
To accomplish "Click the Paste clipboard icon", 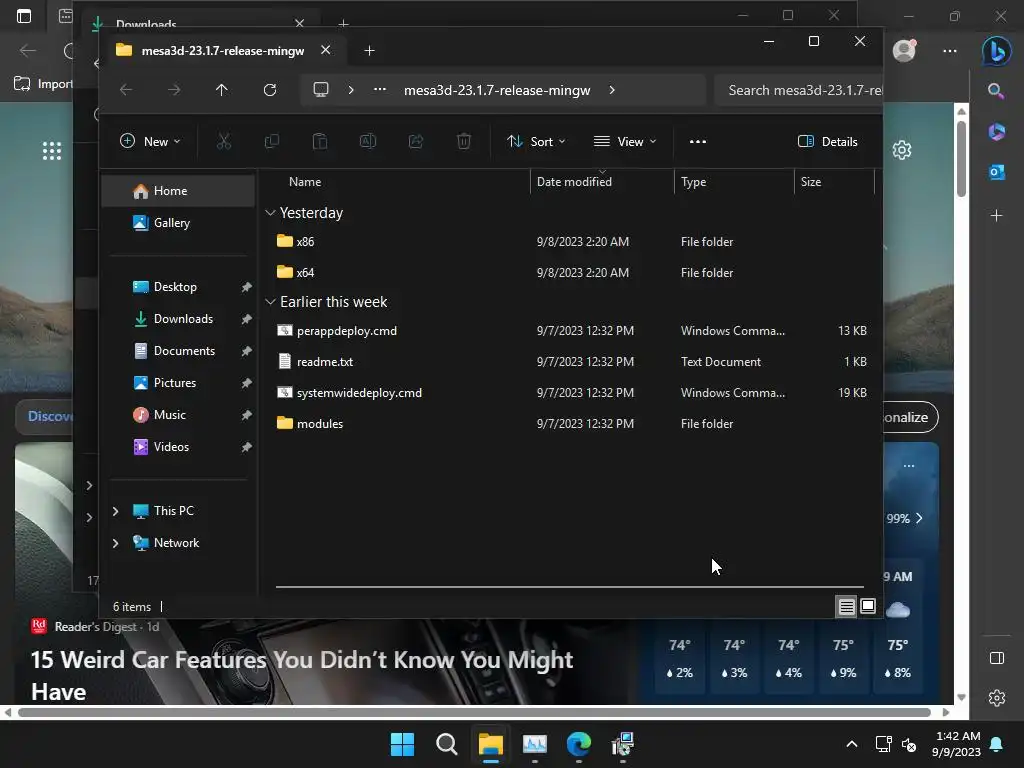I will [320, 141].
